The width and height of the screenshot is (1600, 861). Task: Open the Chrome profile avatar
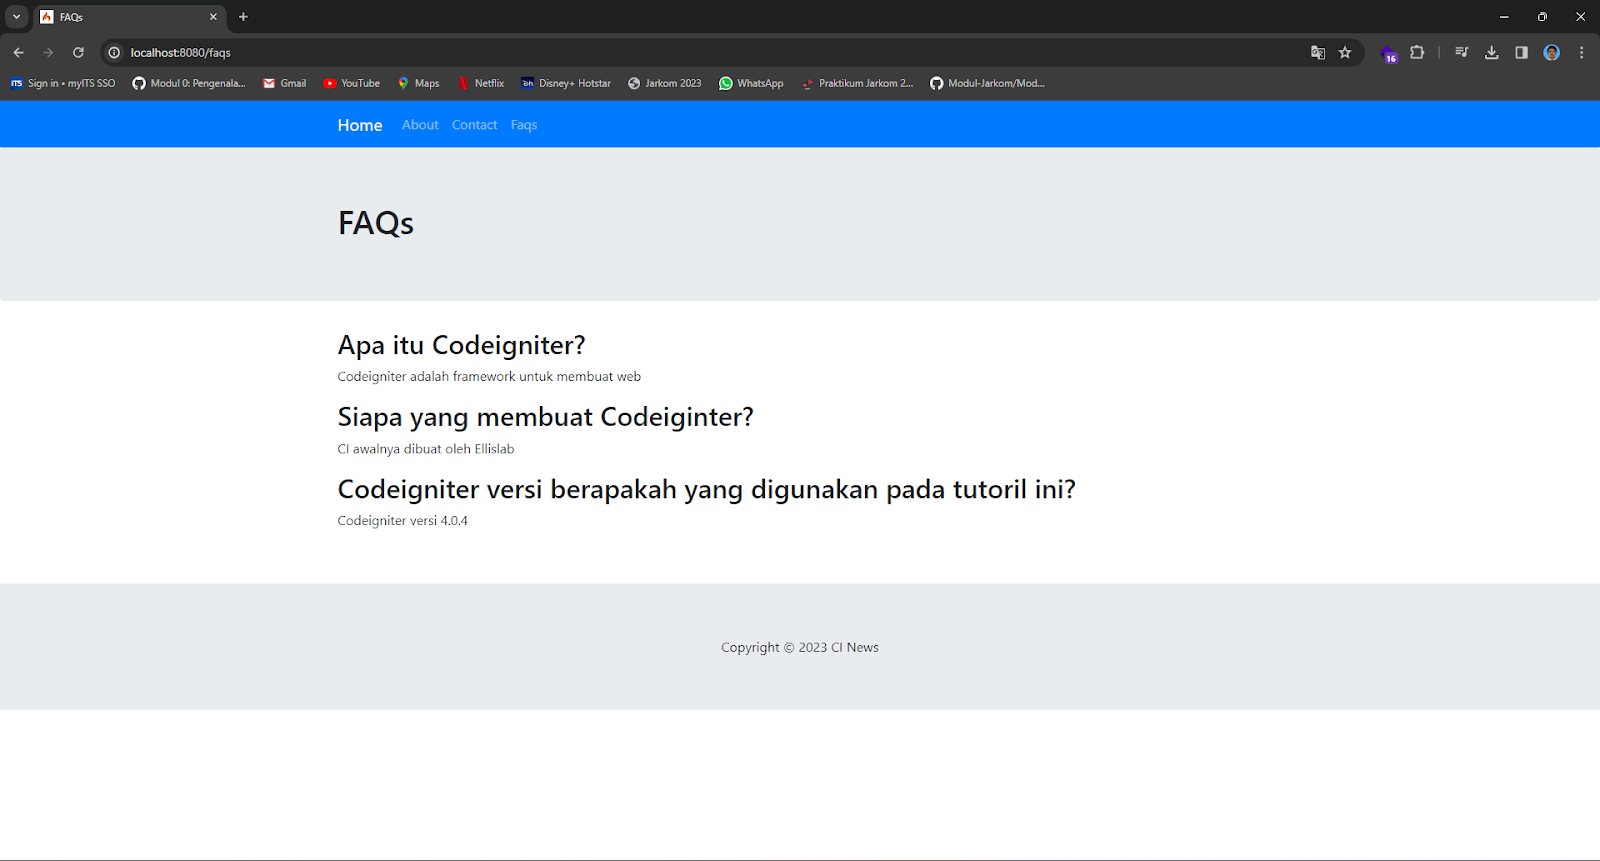pos(1552,53)
